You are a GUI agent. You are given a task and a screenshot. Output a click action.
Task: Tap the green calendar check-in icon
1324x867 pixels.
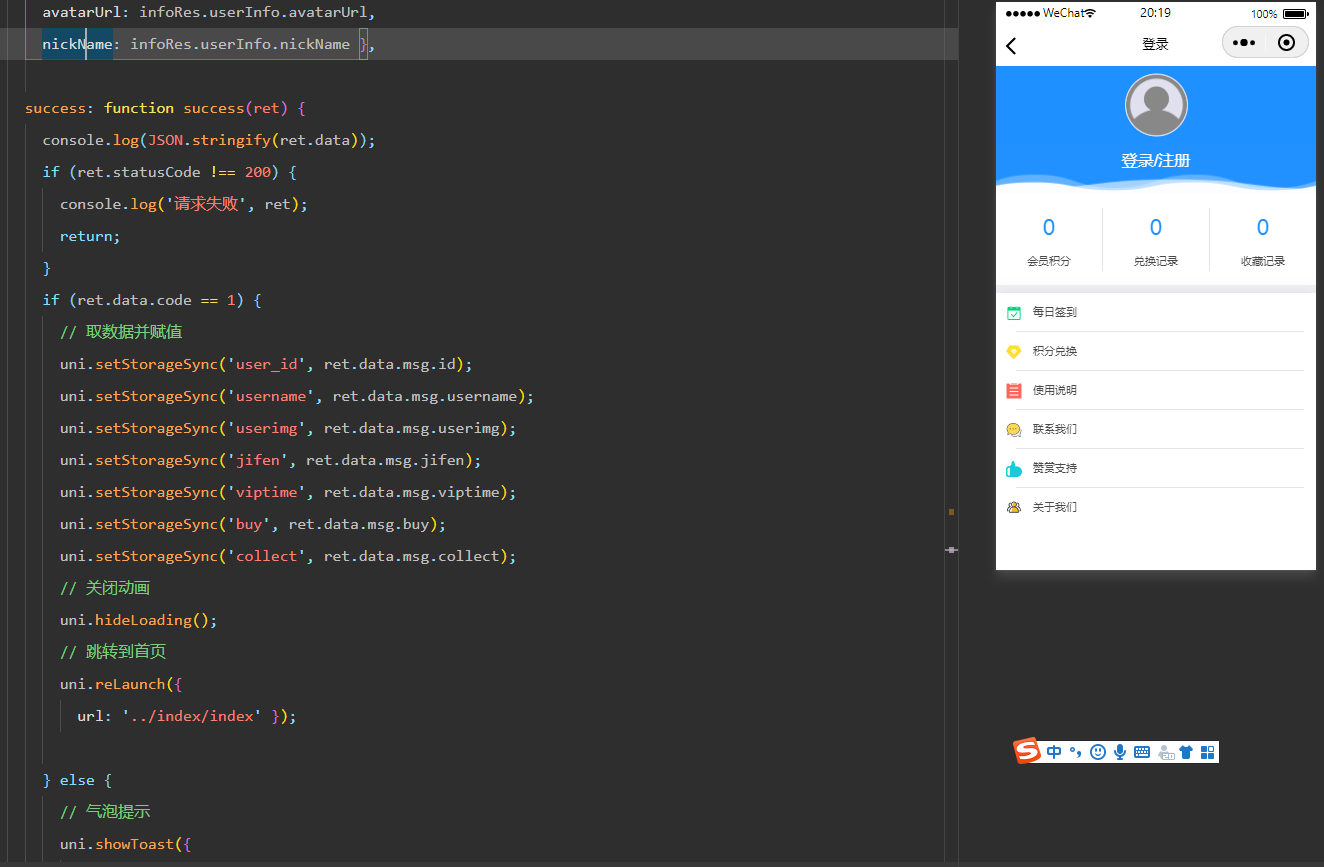[x=1014, y=313]
